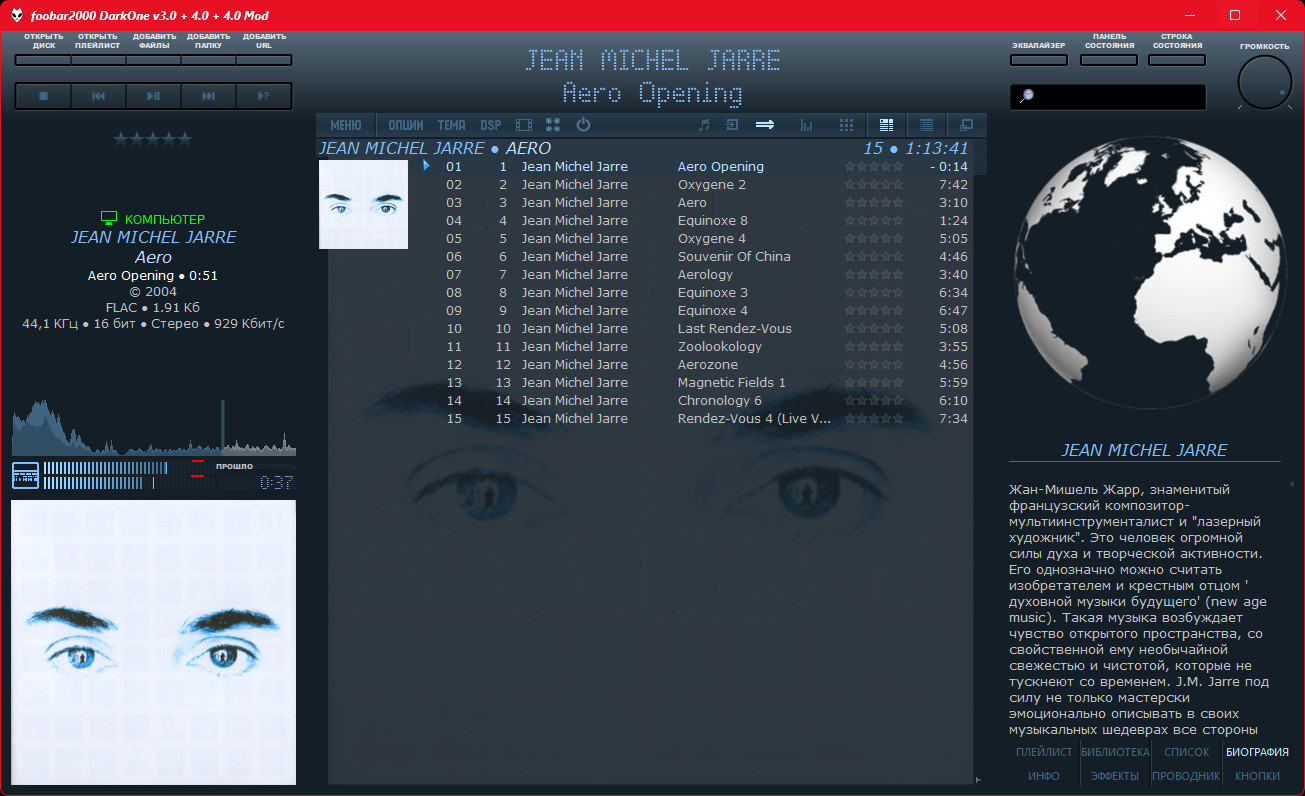Click the music note icon
The width and height of the screenshot is (1305, 796).
[704, 125]
